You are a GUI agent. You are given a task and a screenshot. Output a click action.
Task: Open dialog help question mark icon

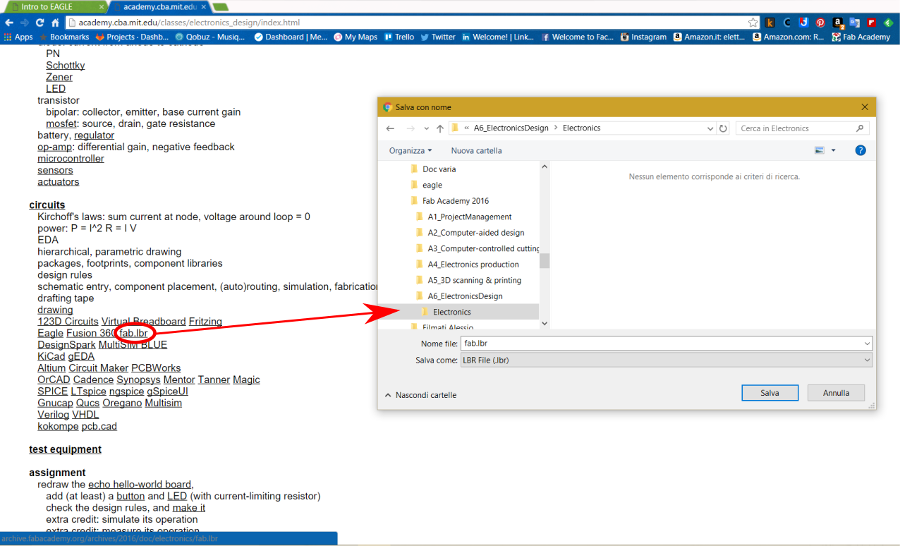click(x=860, y=150)
